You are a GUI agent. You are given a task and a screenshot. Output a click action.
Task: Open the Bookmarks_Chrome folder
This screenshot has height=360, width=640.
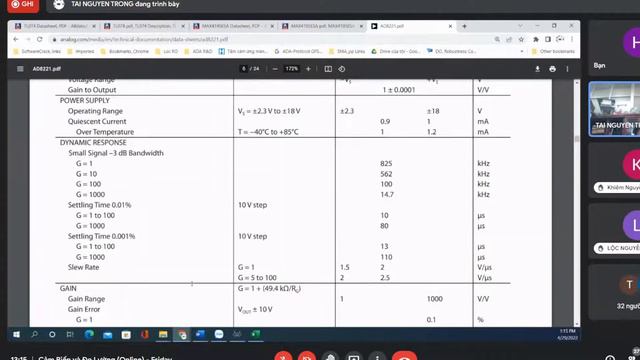coord(125,51)
